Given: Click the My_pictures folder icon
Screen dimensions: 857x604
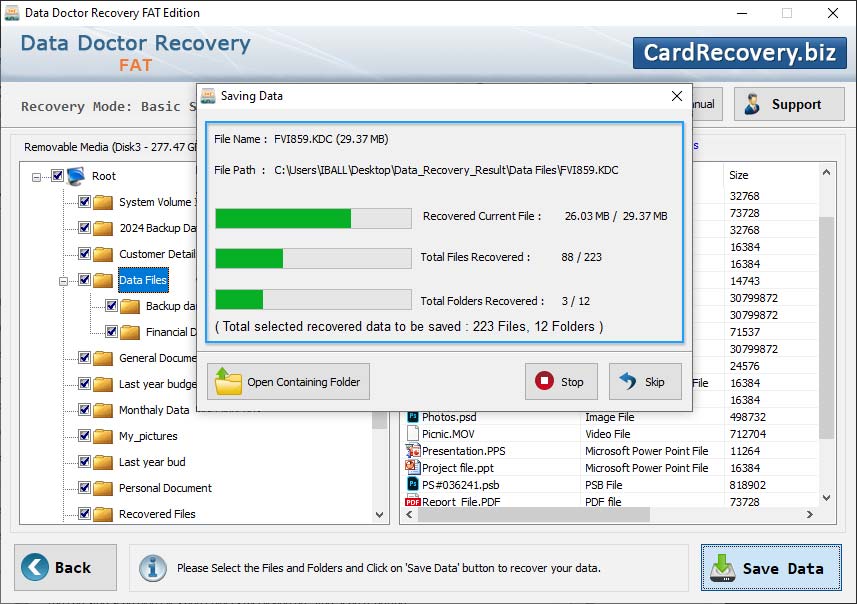Looking at the screenshot, I should coord(103,436).
